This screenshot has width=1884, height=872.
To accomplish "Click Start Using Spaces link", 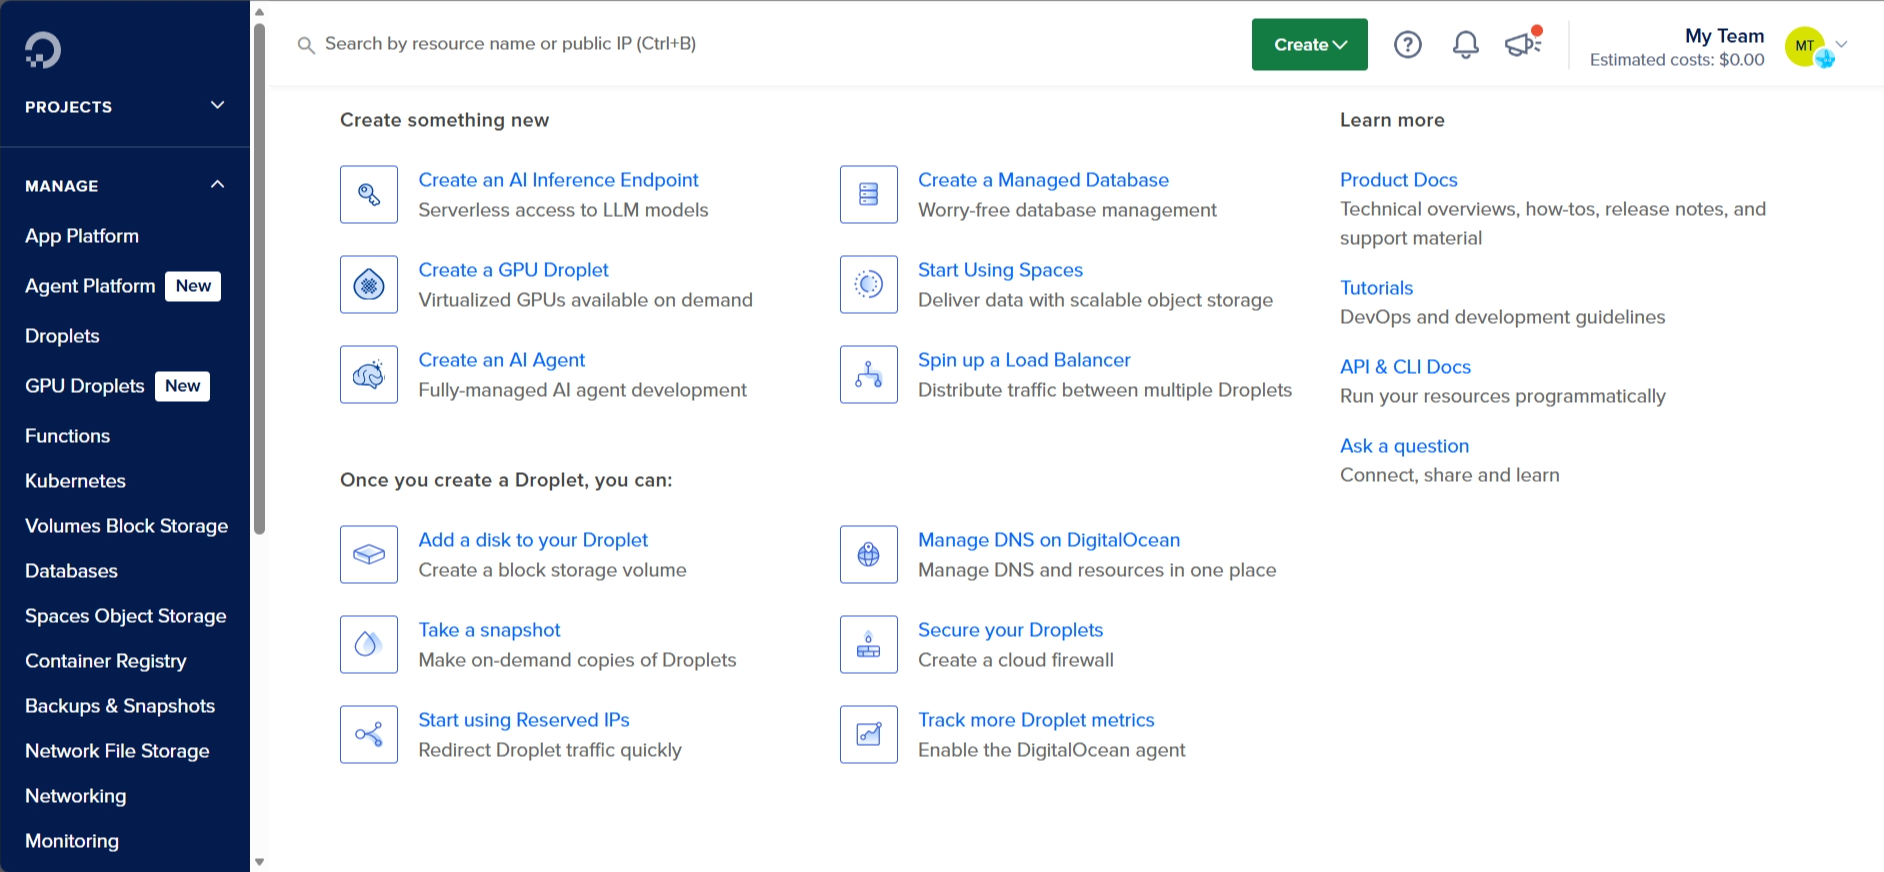I will coord(1000,270).
